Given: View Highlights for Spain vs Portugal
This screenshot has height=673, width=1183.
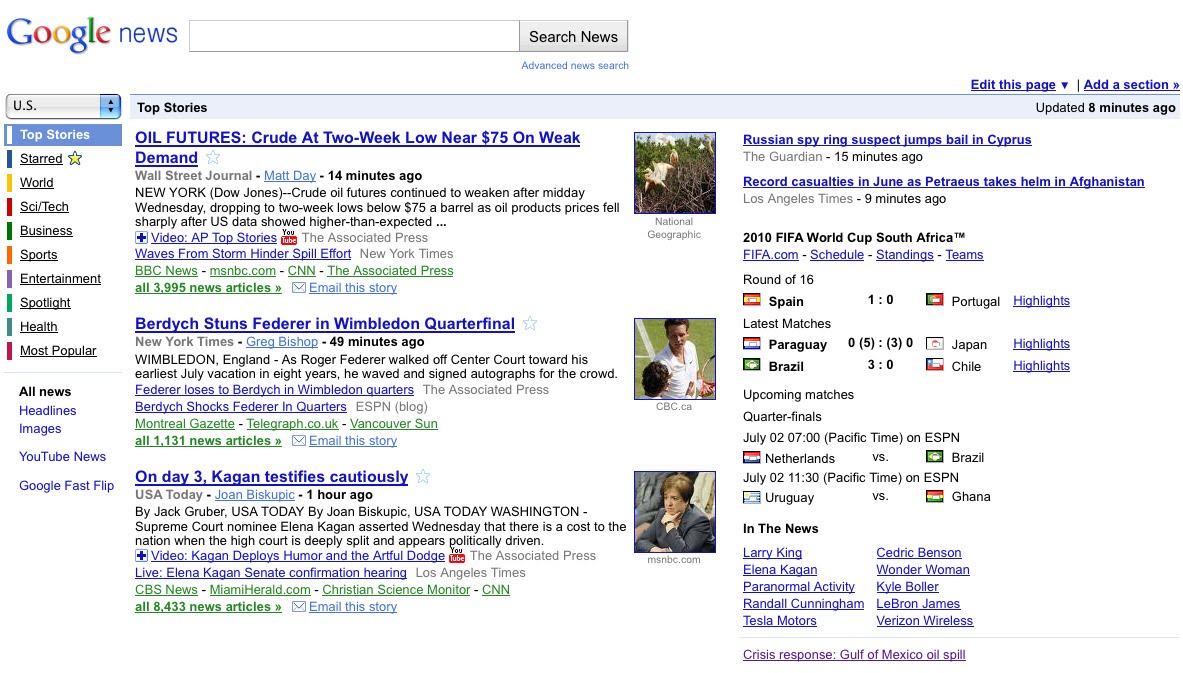Looking at the screenshot, I should click(1041, 300).
